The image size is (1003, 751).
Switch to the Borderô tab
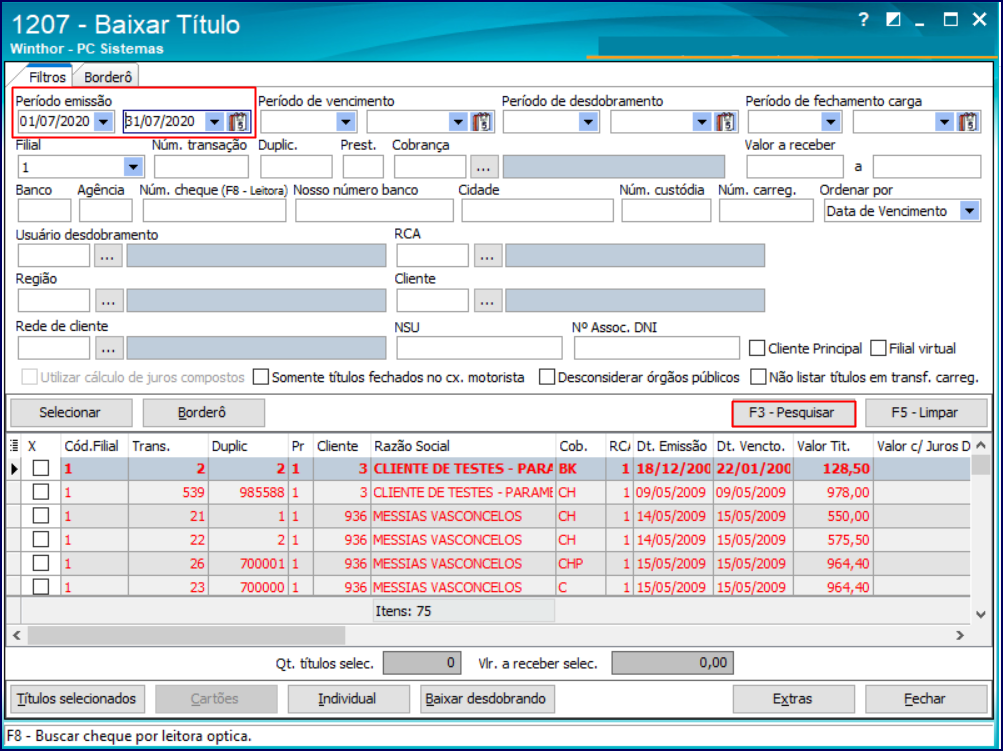coord(107,77)
